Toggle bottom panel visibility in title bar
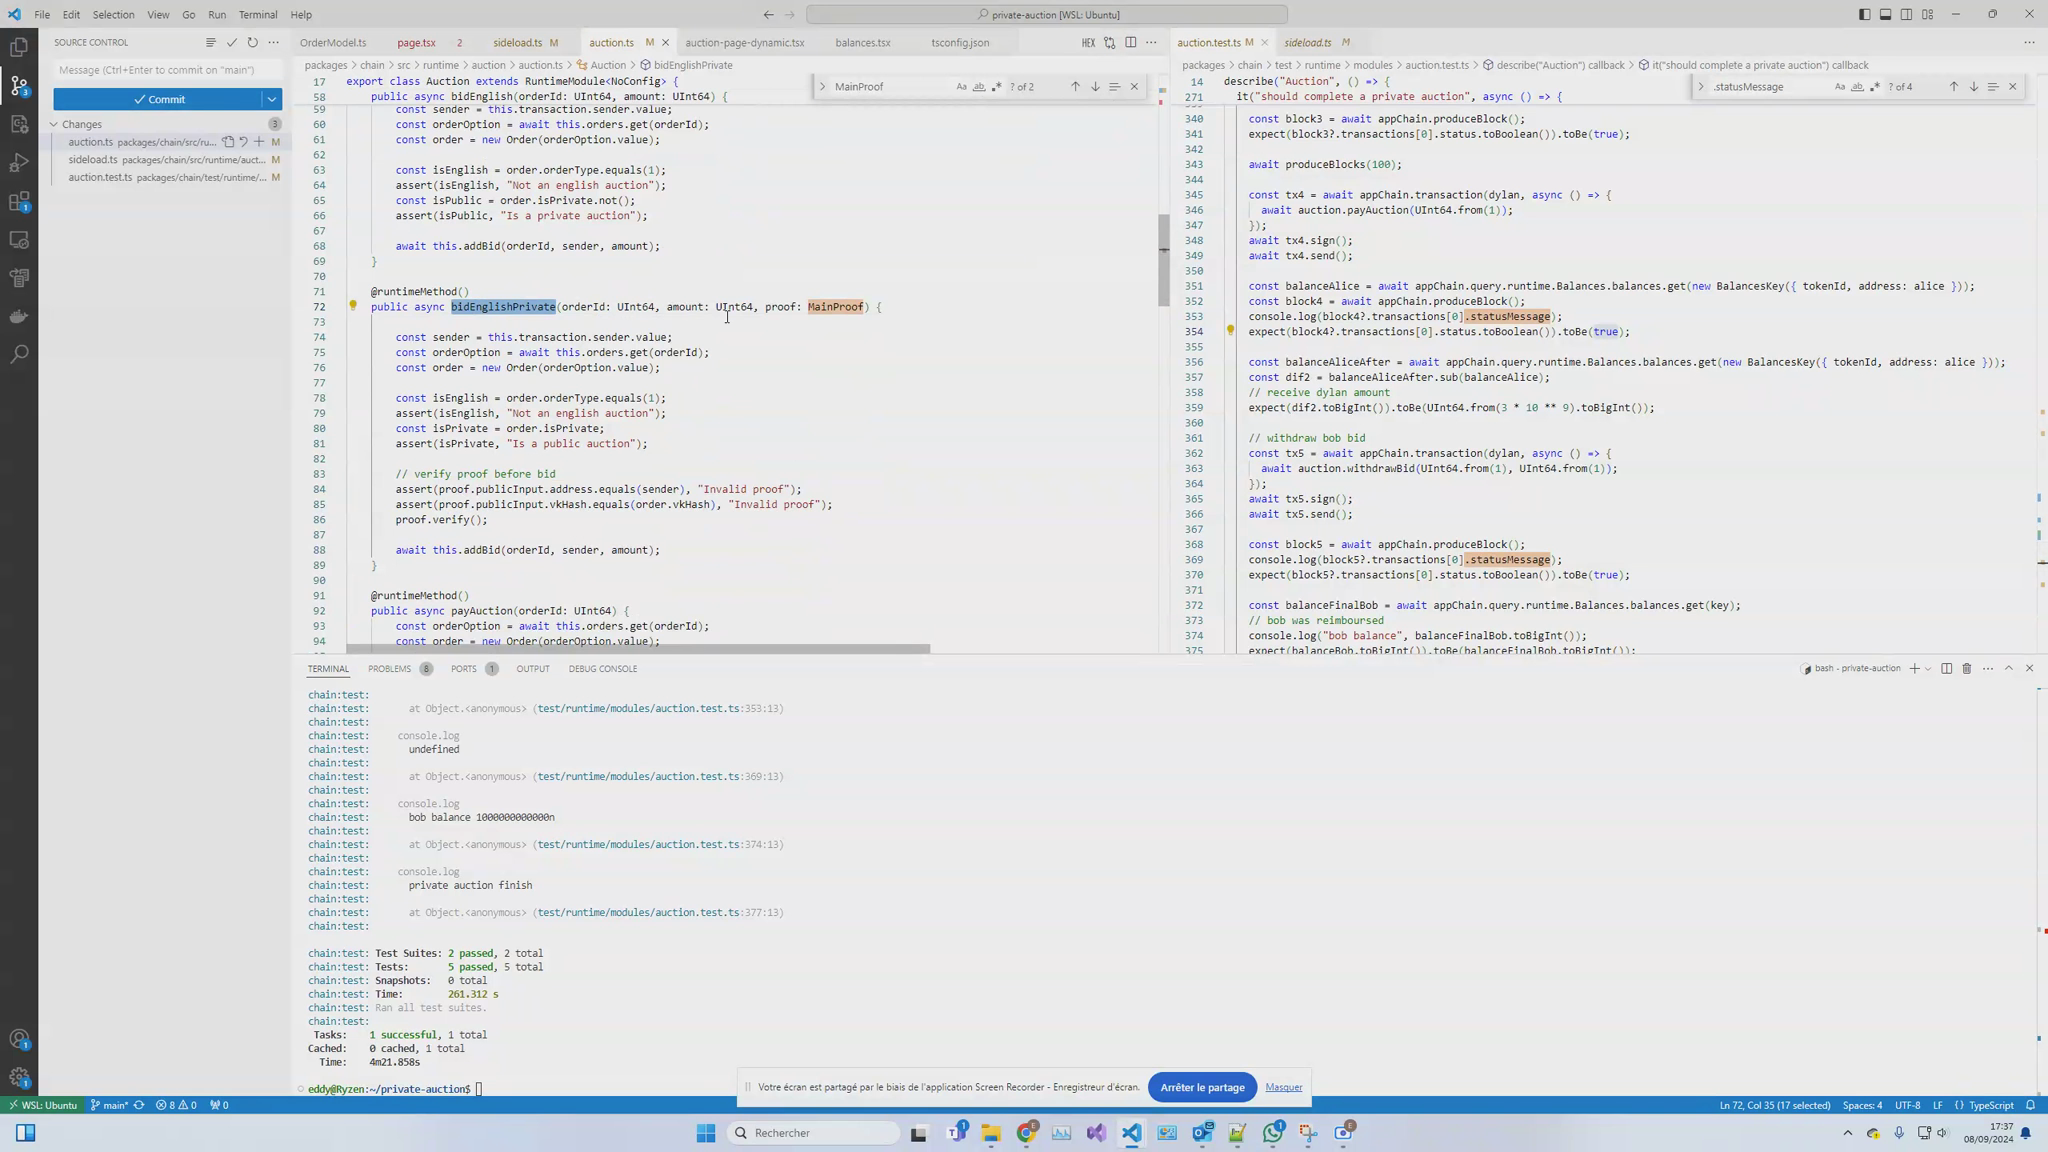The height and width of the screenshot is (1152, 2048). coord(1885,15)
